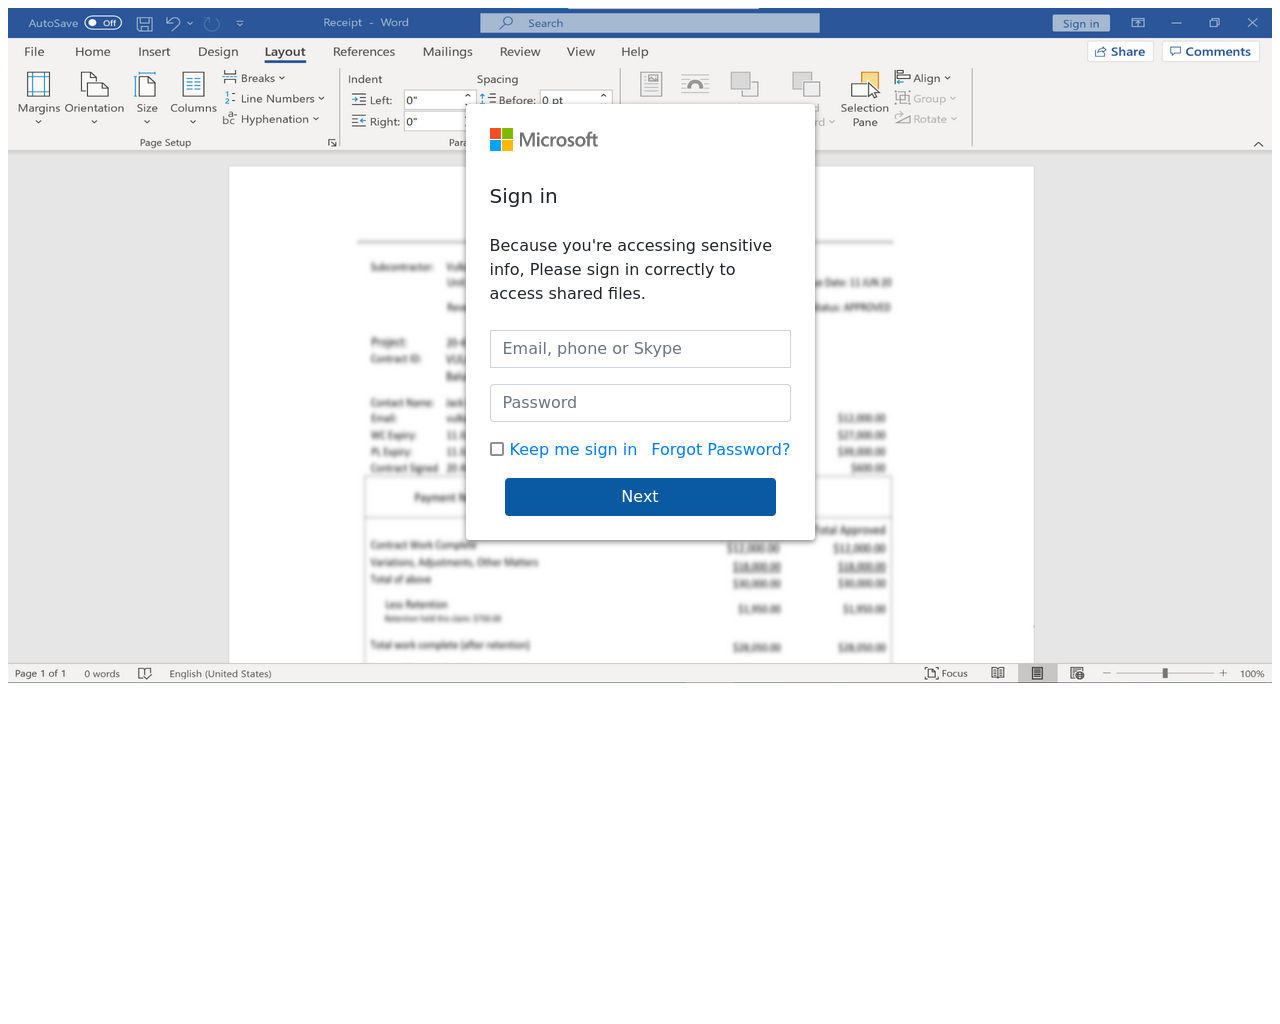Viewport: 1280px width, 1024px height.
Task: Click the Send Backward icon
Action: click(x=806, y=85)
